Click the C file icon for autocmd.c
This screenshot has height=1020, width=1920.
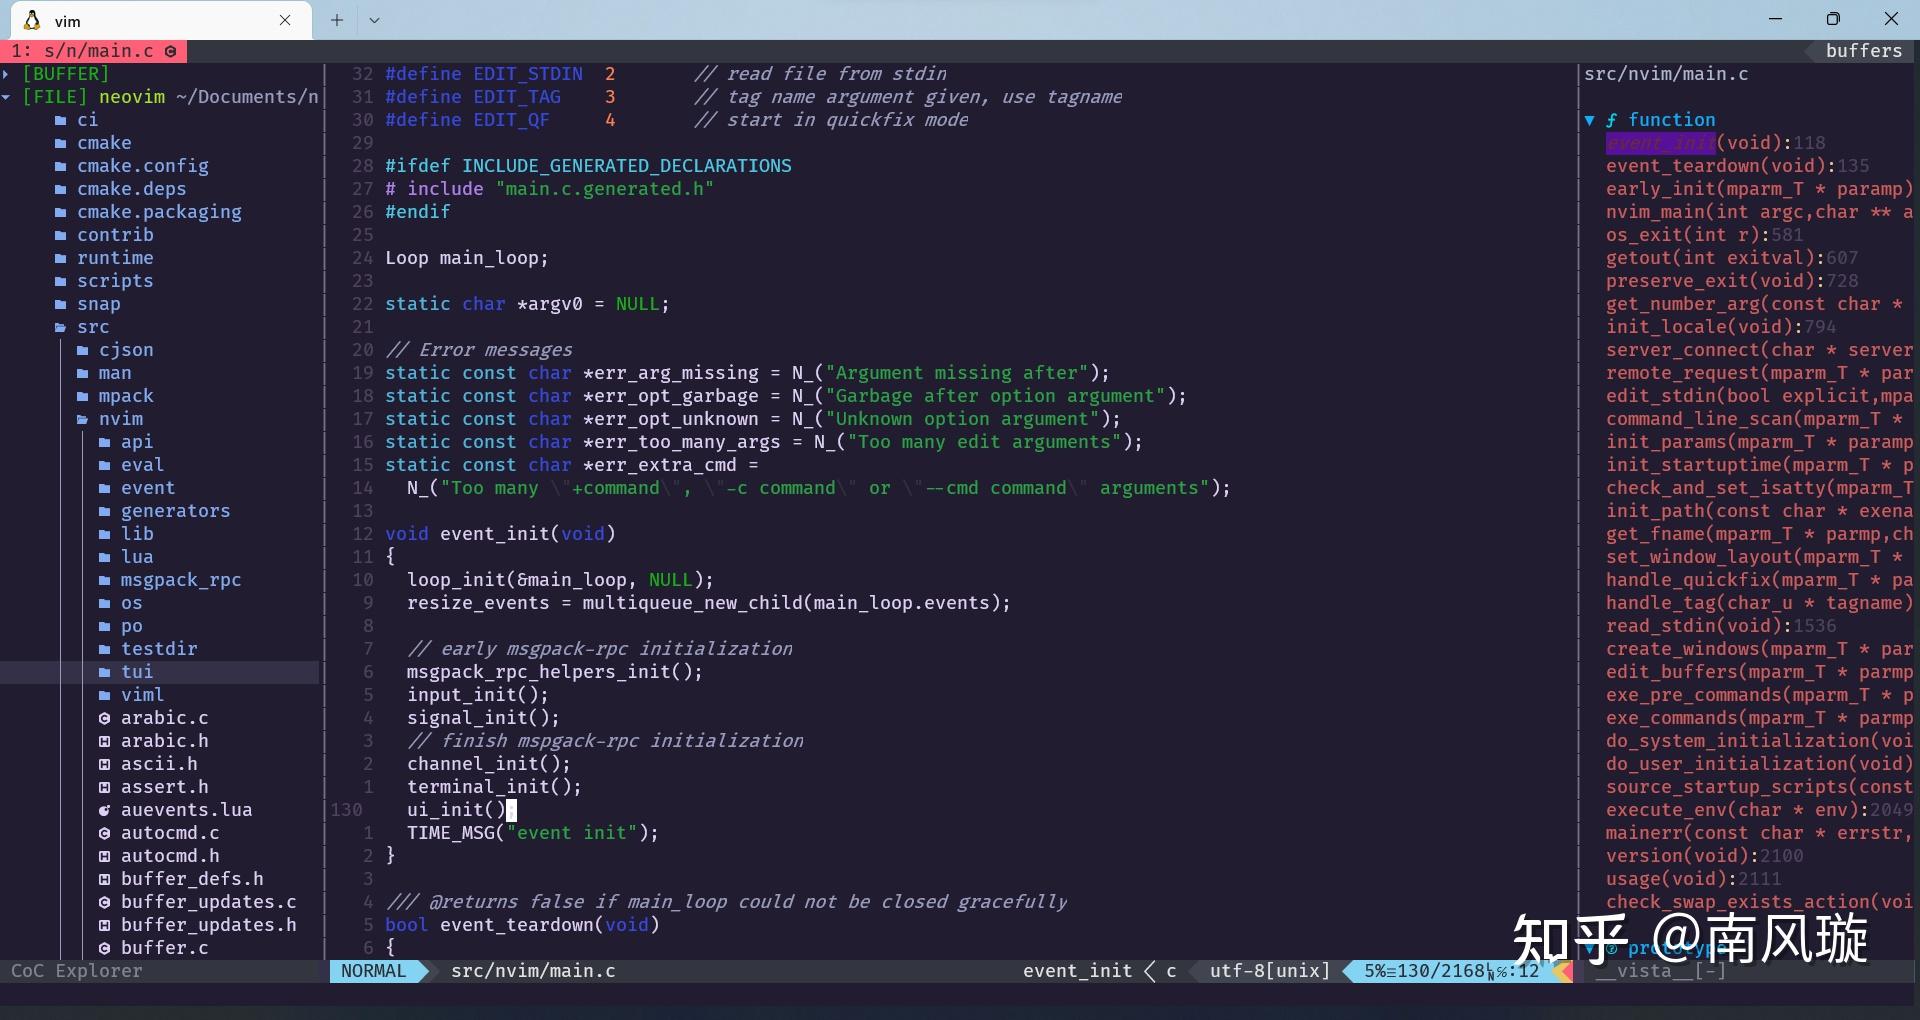(x=105, y=833)
